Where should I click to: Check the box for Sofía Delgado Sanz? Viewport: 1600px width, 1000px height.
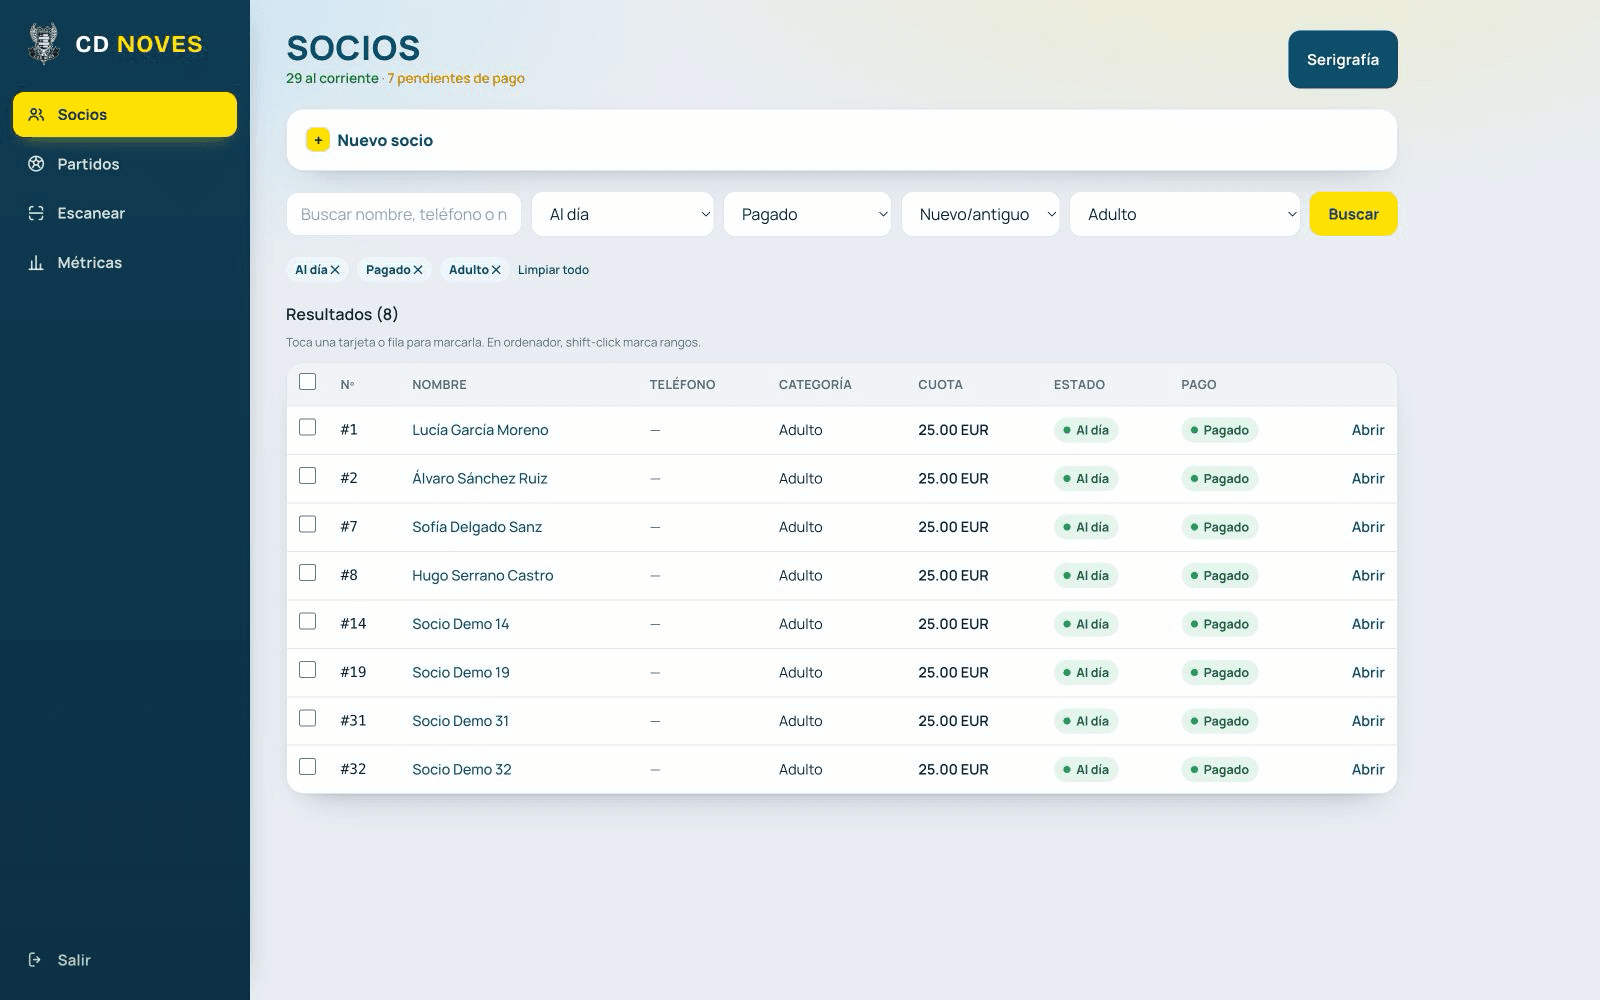(308, 524)
